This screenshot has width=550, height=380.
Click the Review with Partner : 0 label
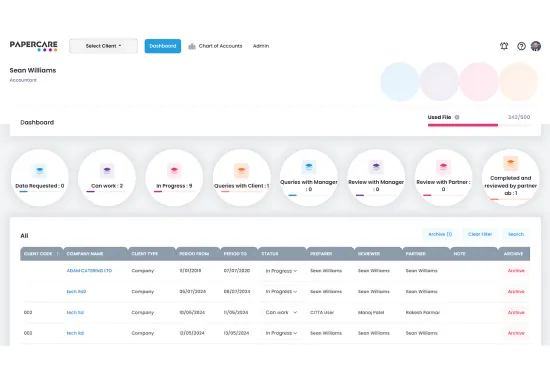tap(443, 186)
